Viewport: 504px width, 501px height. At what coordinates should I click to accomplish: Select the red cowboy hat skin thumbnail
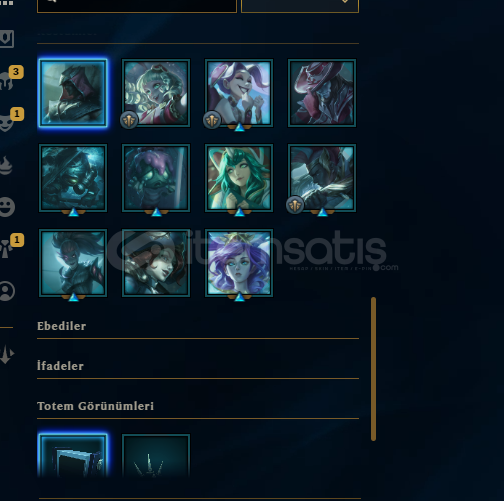322,93
